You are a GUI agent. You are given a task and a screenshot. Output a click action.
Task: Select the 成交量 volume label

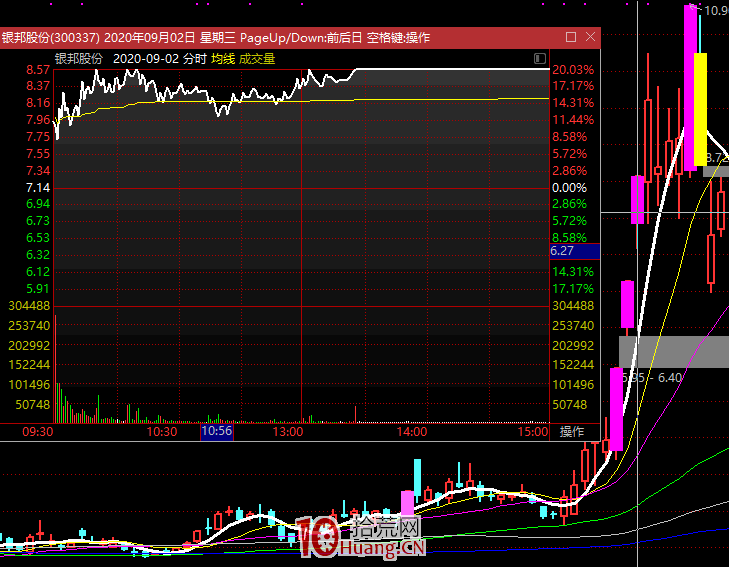257,59
